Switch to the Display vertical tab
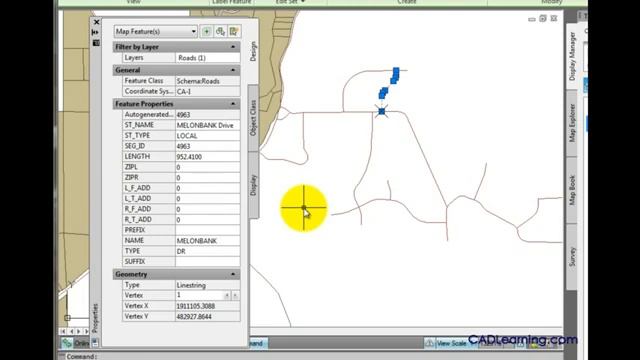This screenshot has height=360, width=640. click(x=253, y=185)
